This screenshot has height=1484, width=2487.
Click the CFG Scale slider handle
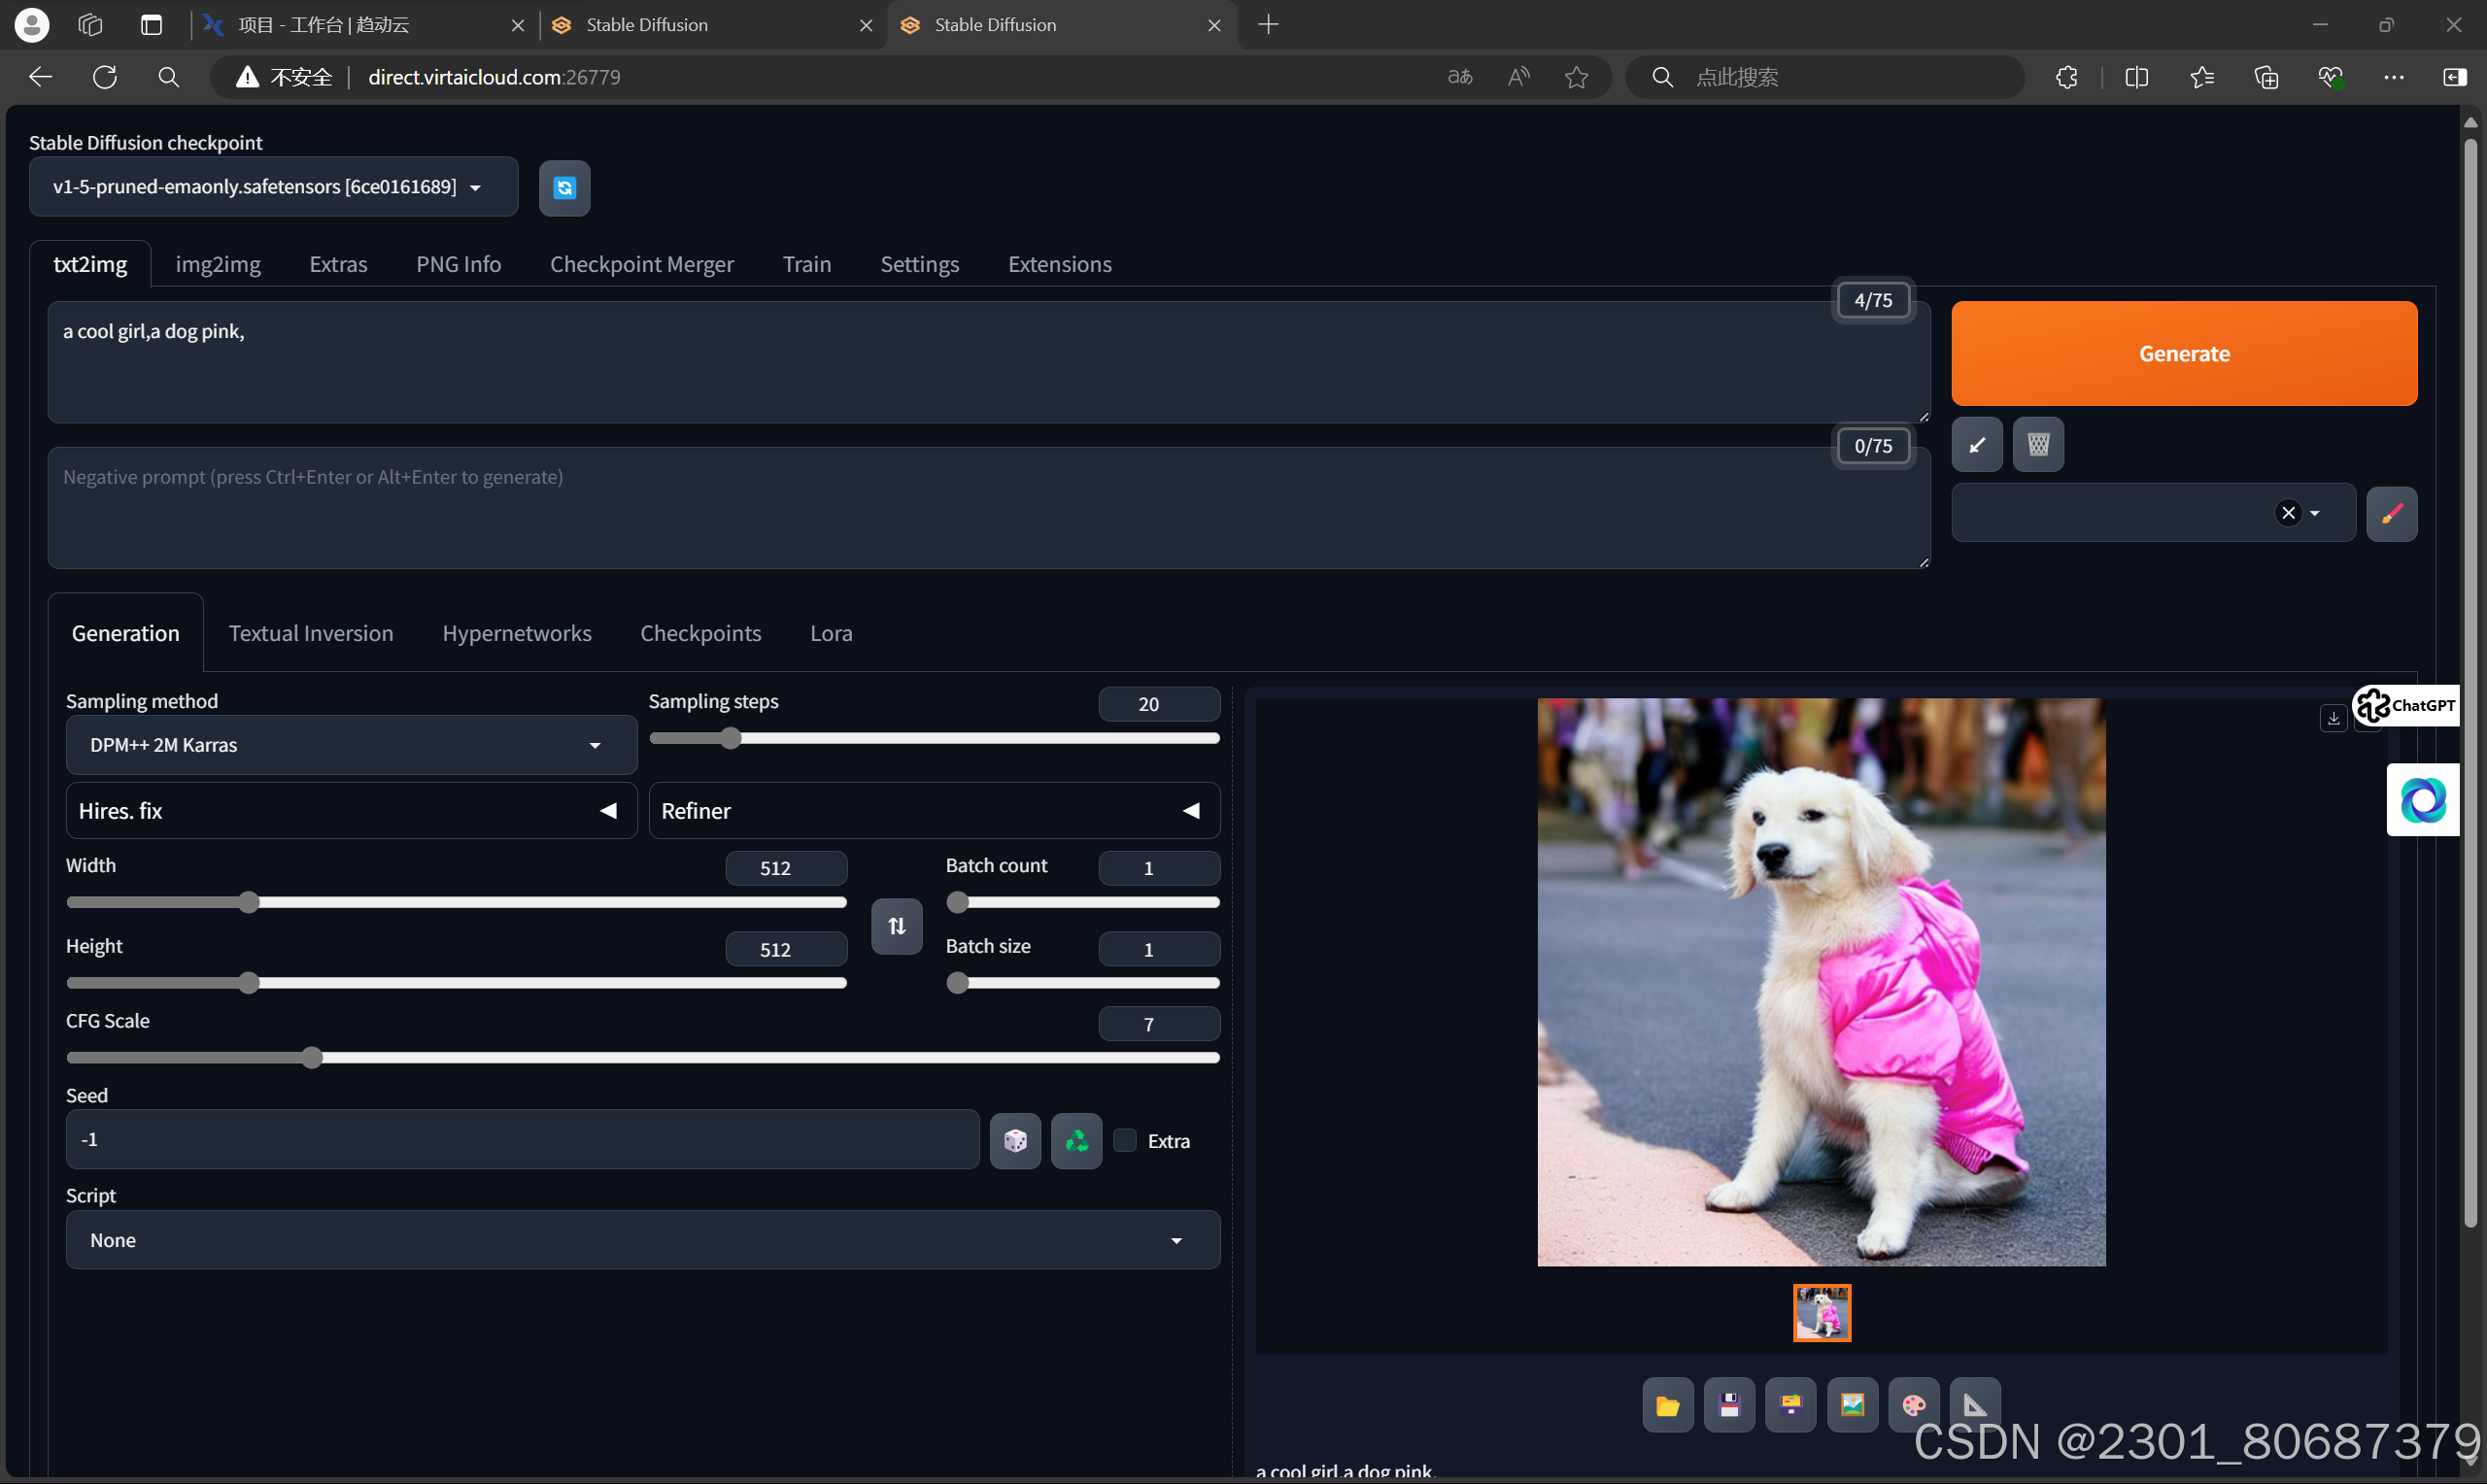pyautogui.click(x=312, y=1057)
